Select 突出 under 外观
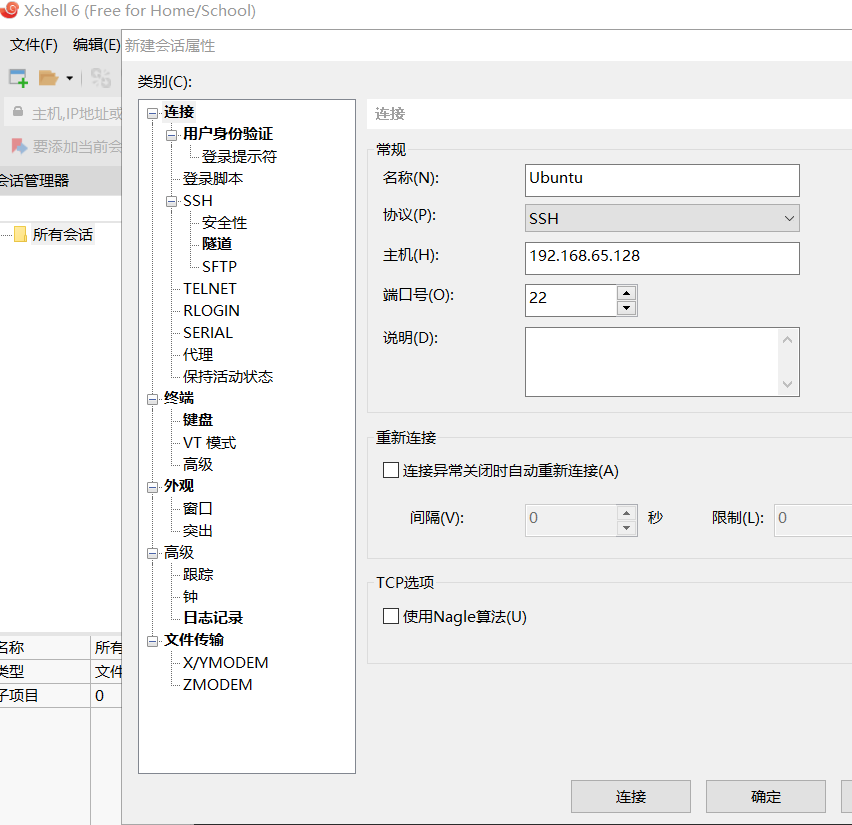 (x=198, y=530)
